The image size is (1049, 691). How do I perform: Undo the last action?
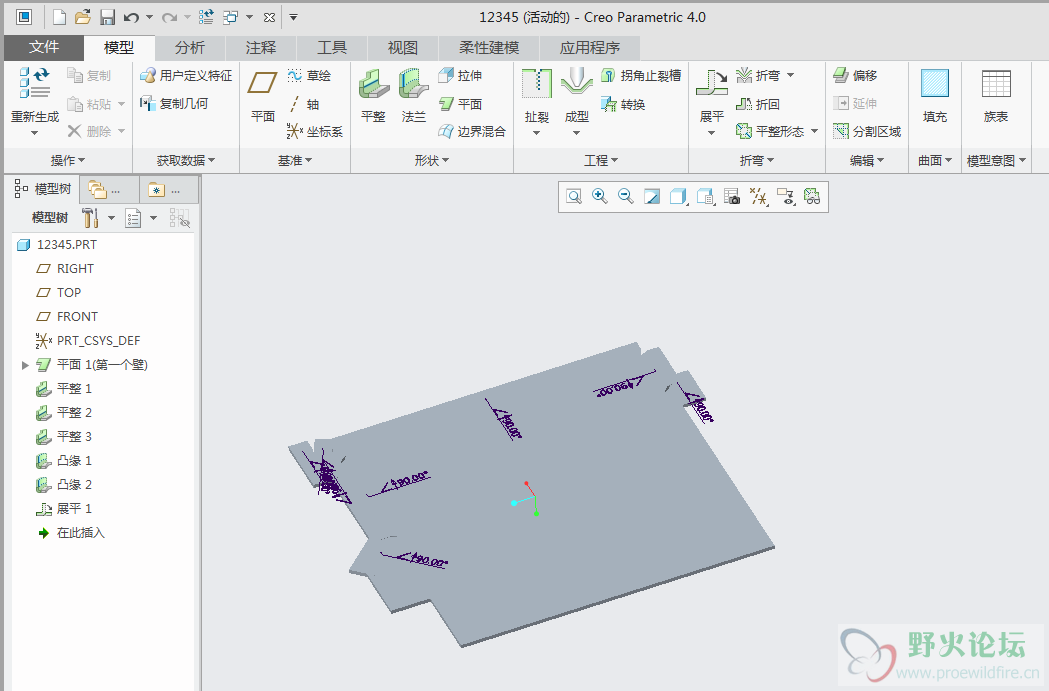coord(131,17)
